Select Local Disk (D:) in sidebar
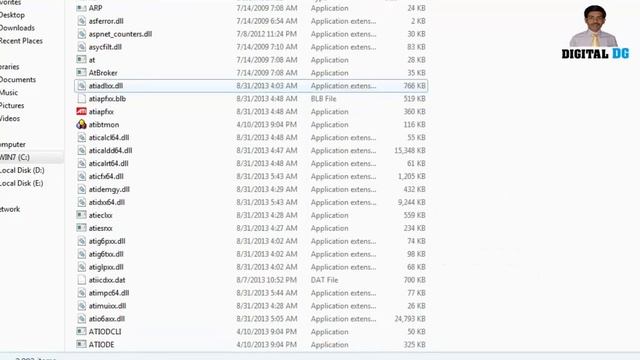 click(x=22, y=170)
